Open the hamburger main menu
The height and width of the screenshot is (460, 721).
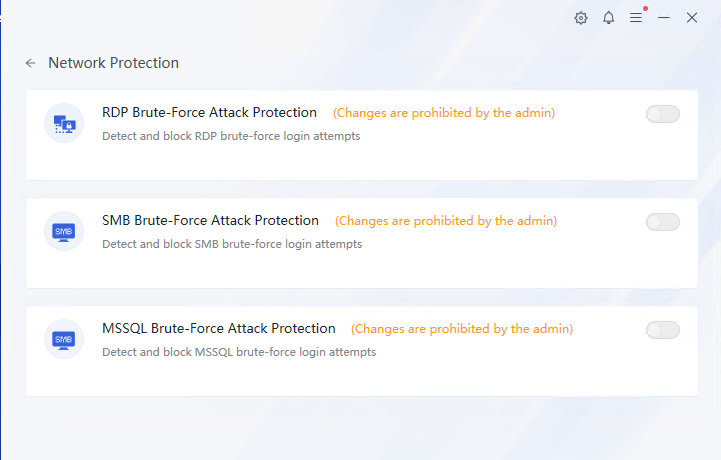click(636, 18)
